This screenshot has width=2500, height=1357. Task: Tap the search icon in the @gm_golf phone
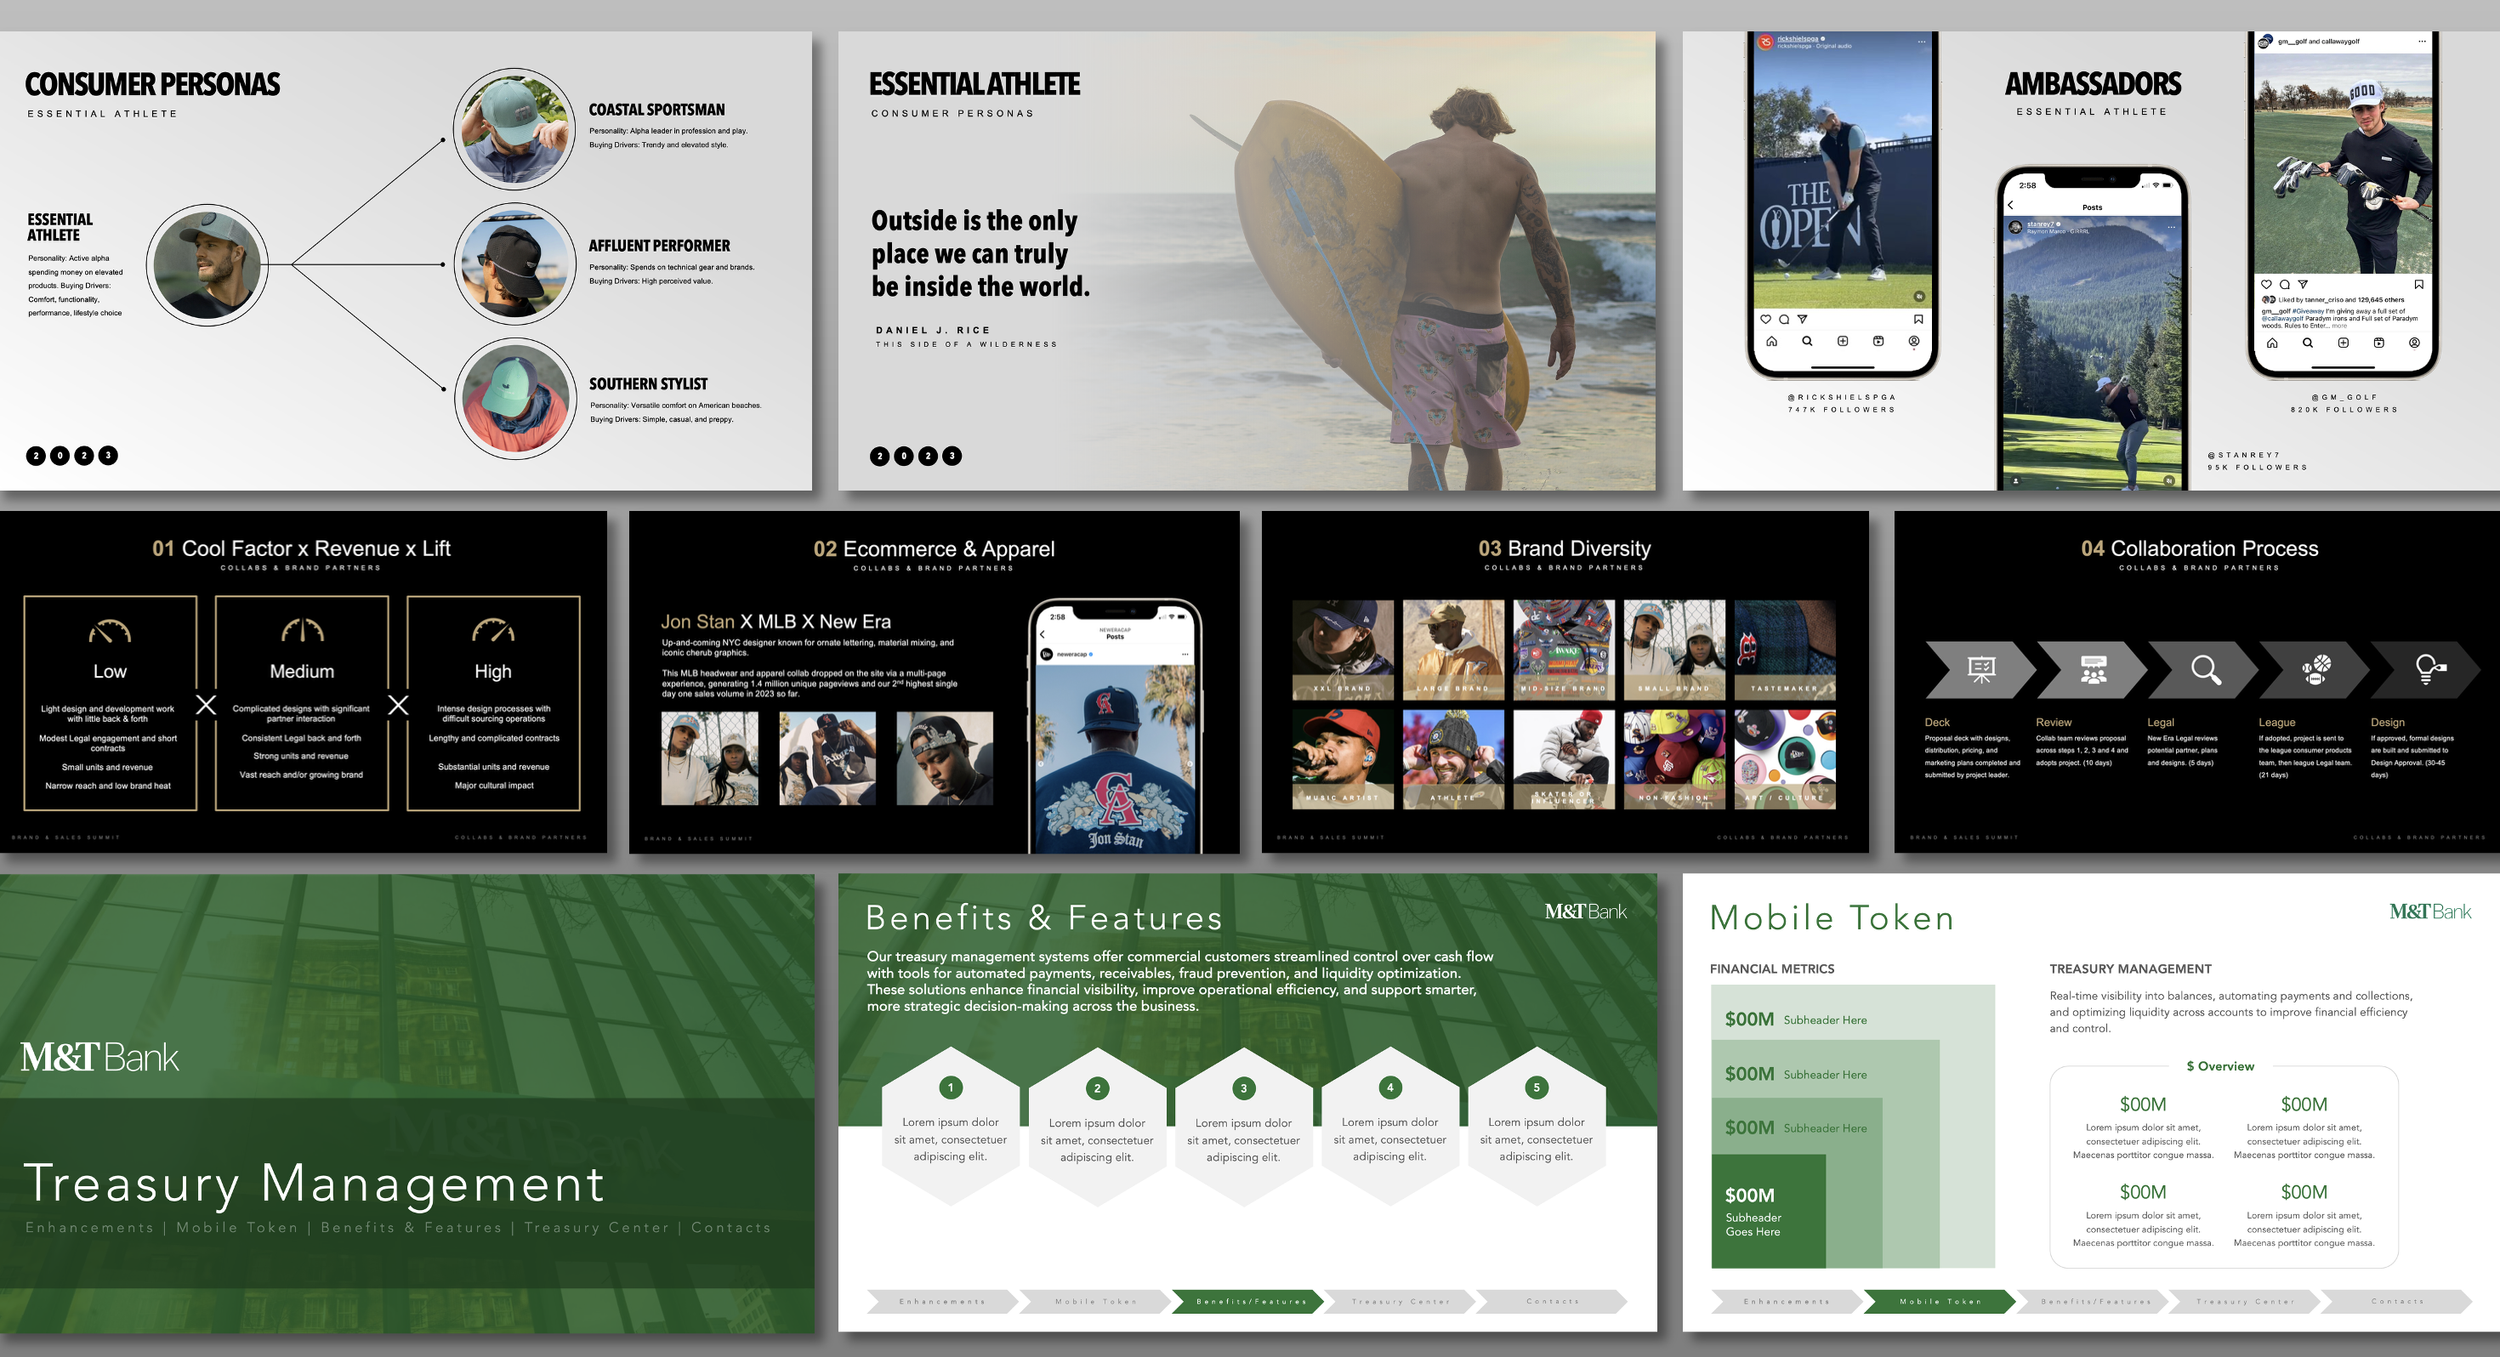click(x=2308, y=343)
